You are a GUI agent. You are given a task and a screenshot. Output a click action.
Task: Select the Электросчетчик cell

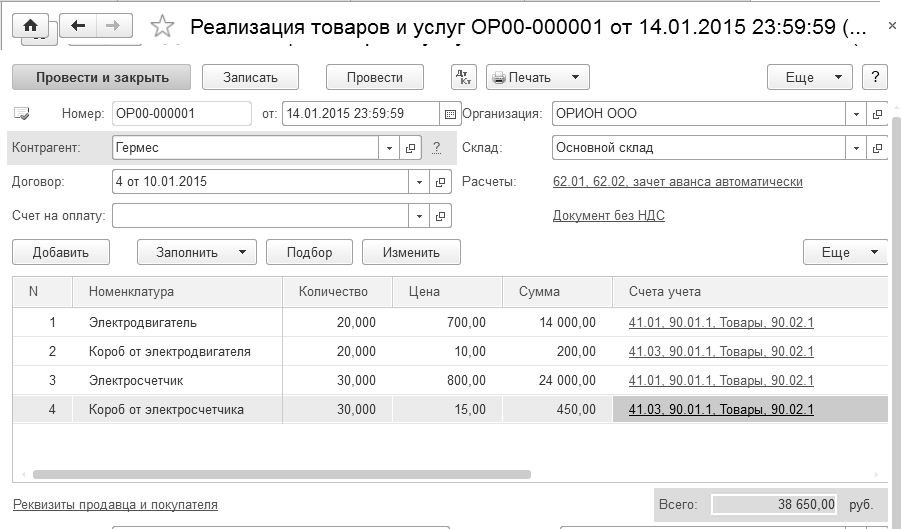tap(177, 380)
